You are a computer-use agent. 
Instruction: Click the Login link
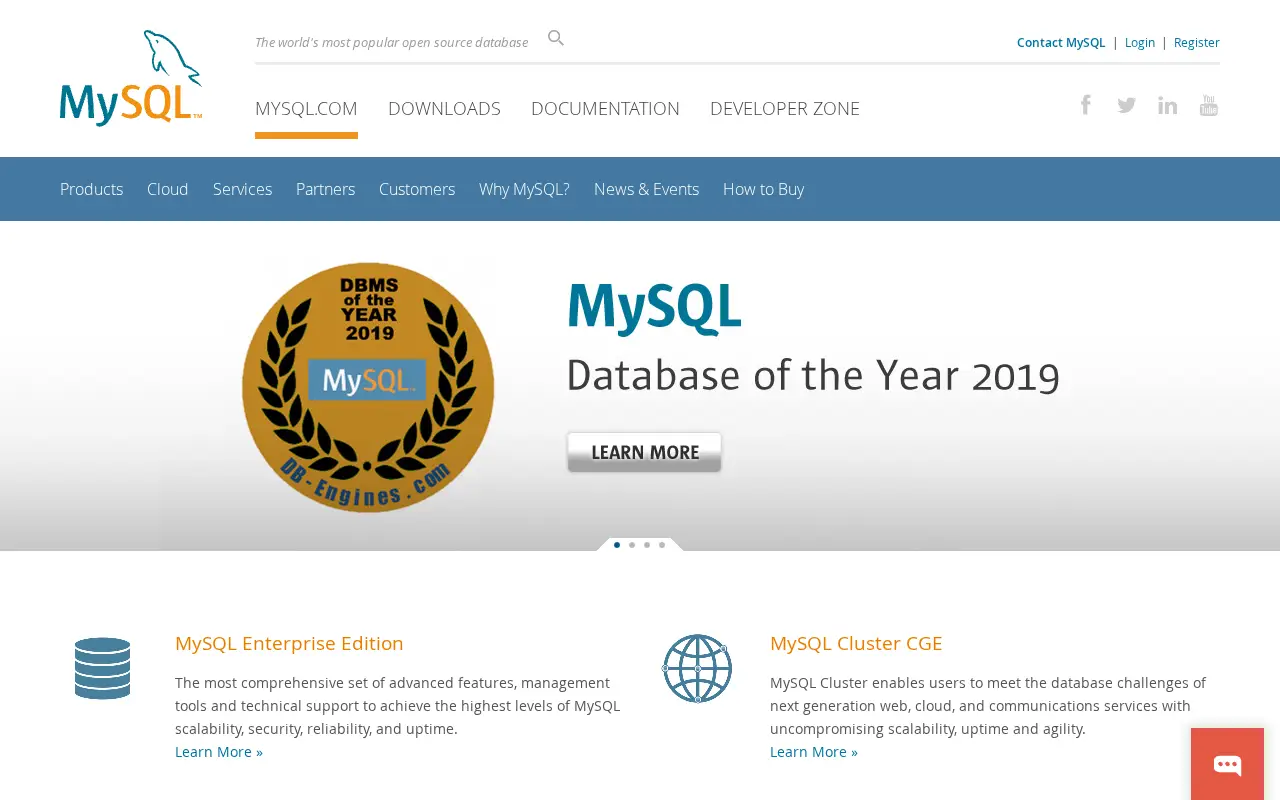1140,42
